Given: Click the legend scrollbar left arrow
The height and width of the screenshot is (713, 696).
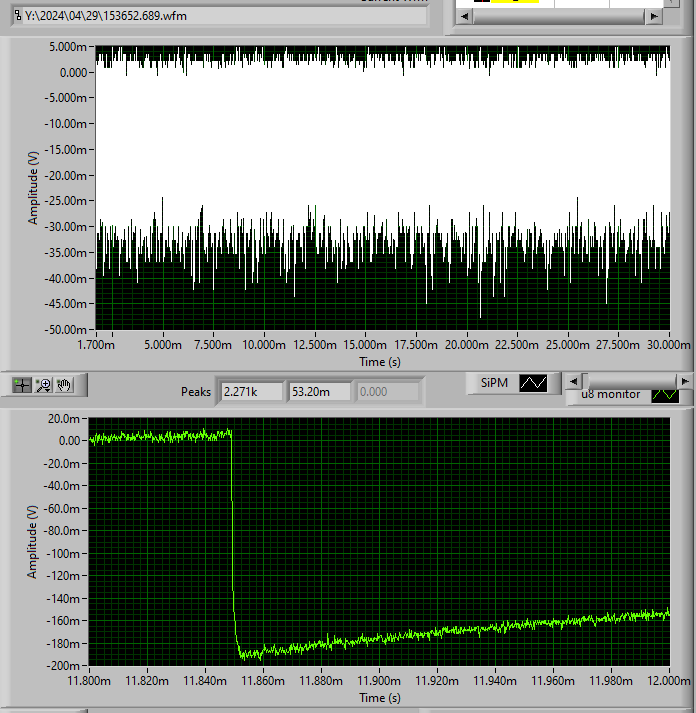Looking at the screenshot, I should [572, 381].
